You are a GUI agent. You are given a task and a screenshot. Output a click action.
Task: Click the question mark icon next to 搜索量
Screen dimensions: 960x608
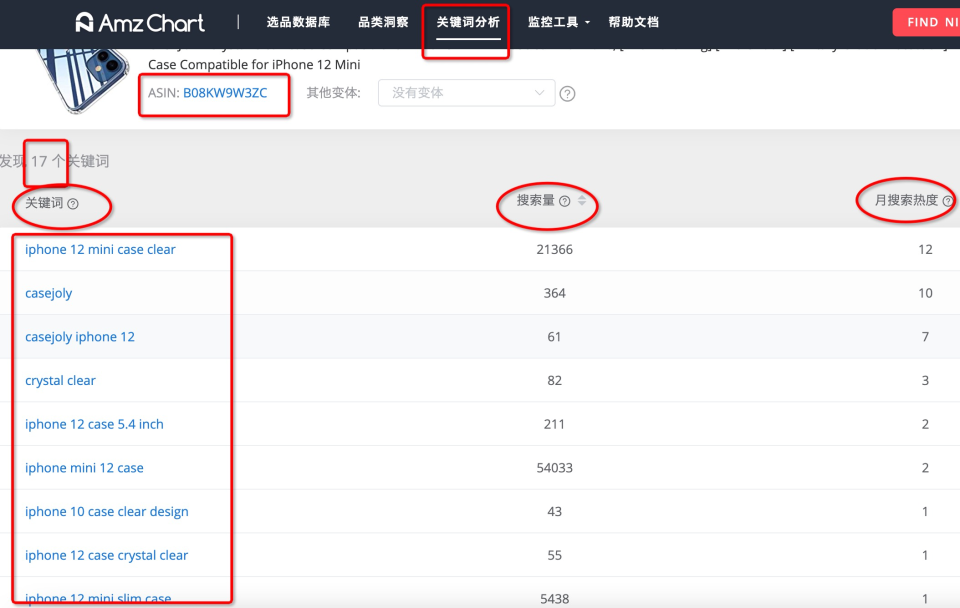point(565,200)
